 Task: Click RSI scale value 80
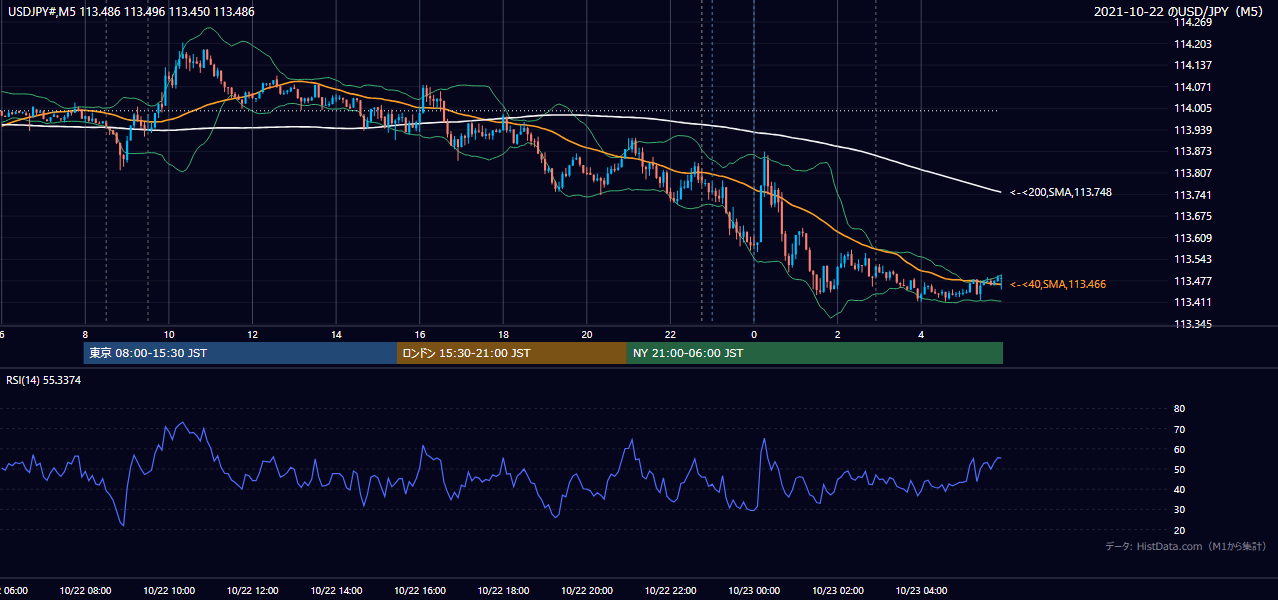click(1179, 409)
